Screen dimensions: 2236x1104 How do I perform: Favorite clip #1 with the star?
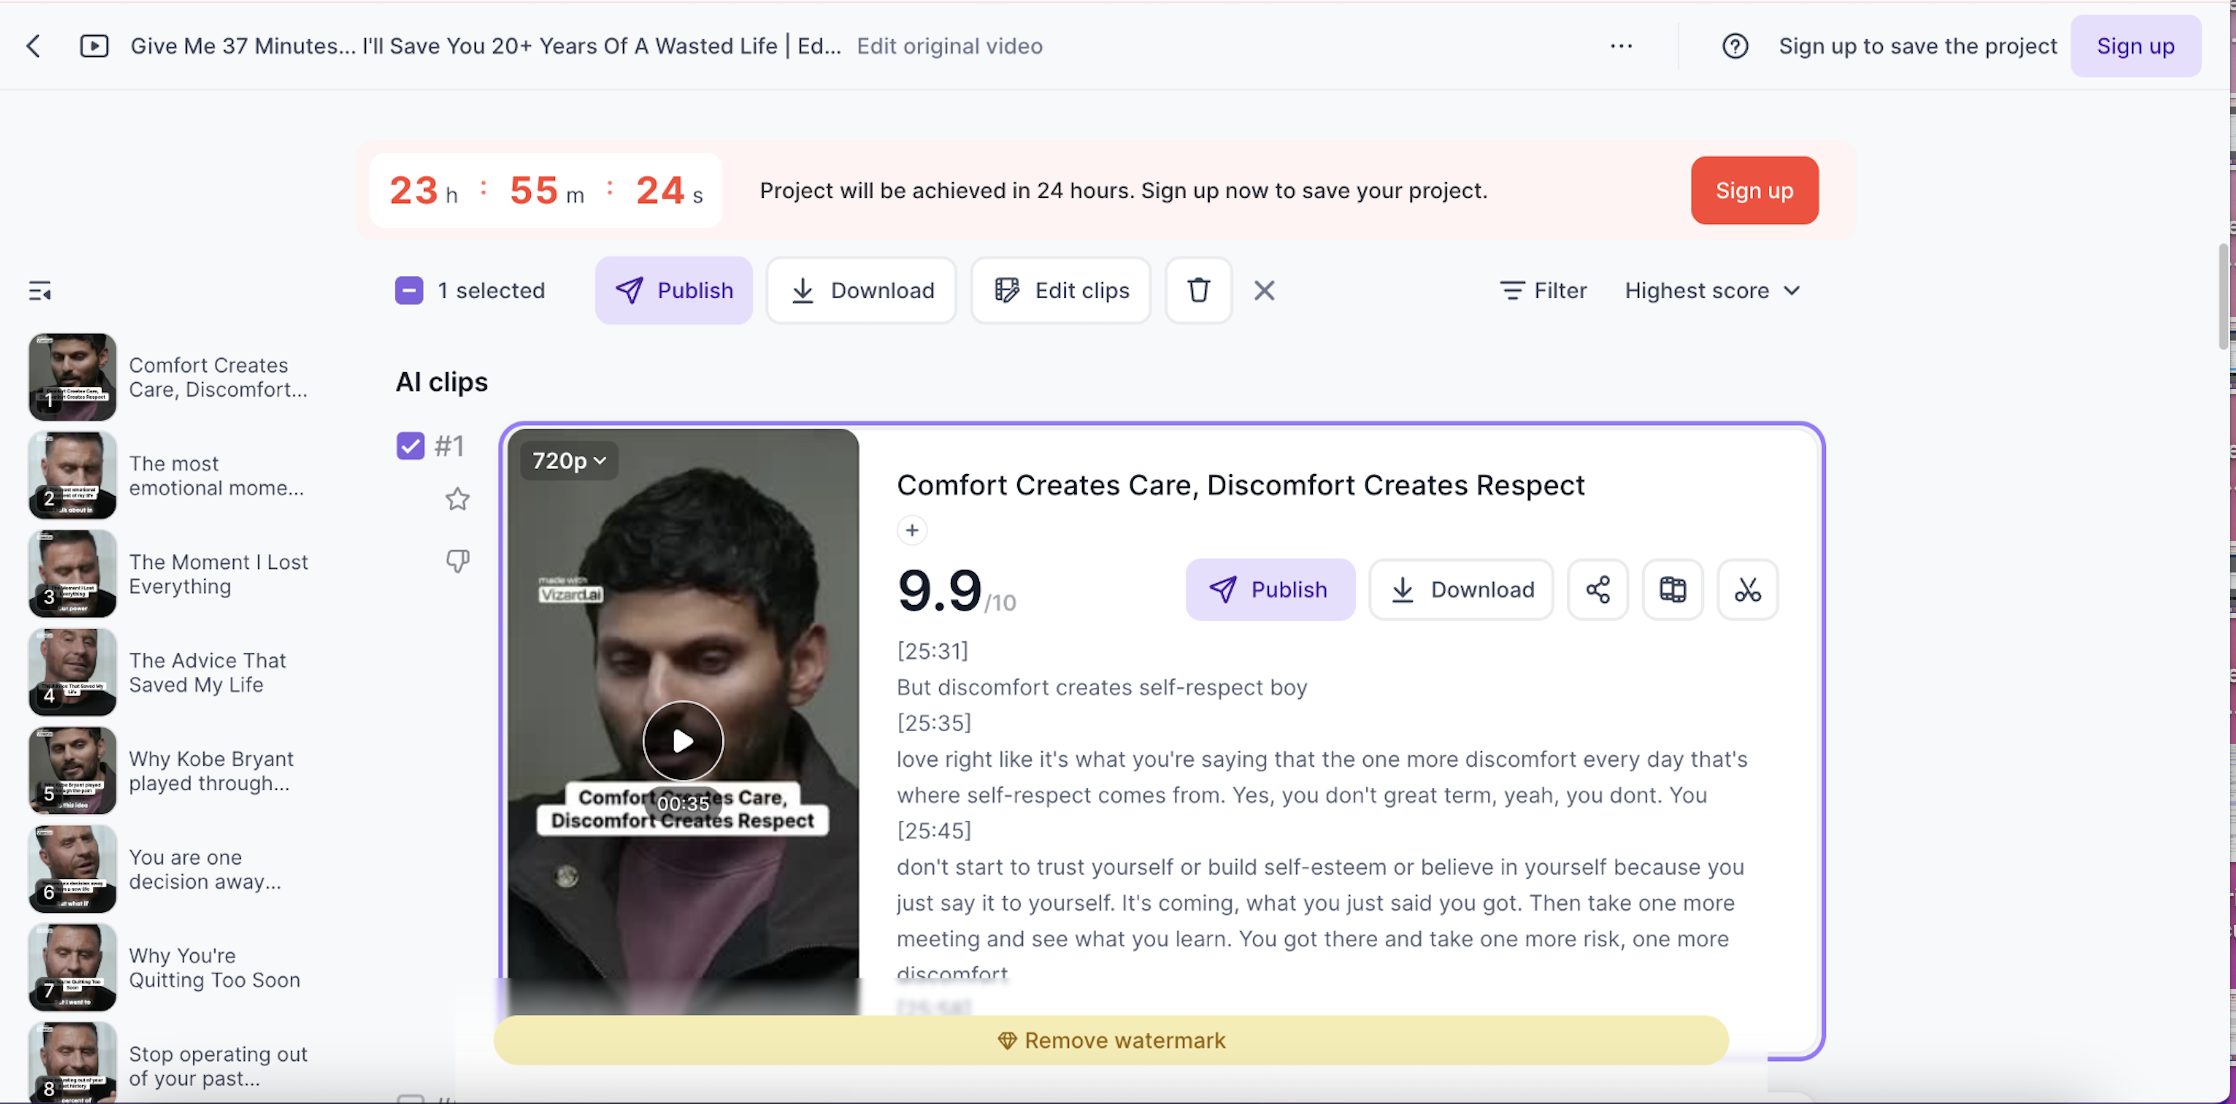pyautogui.click(x=457, y=499)
